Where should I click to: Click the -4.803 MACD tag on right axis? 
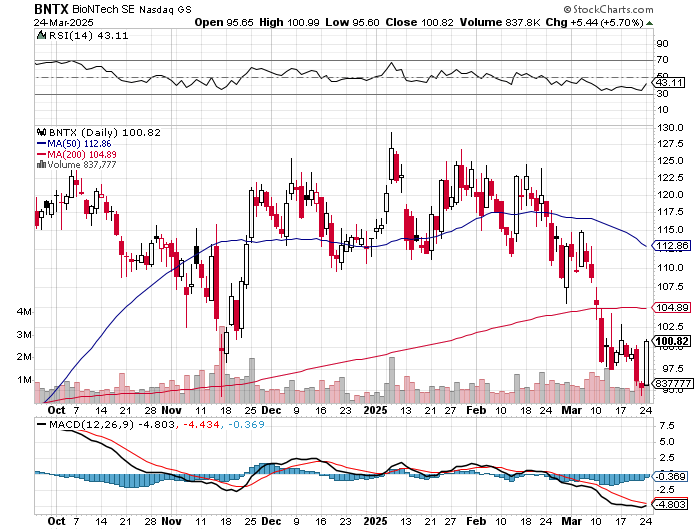pyautogui.click(x=672, y=504)
